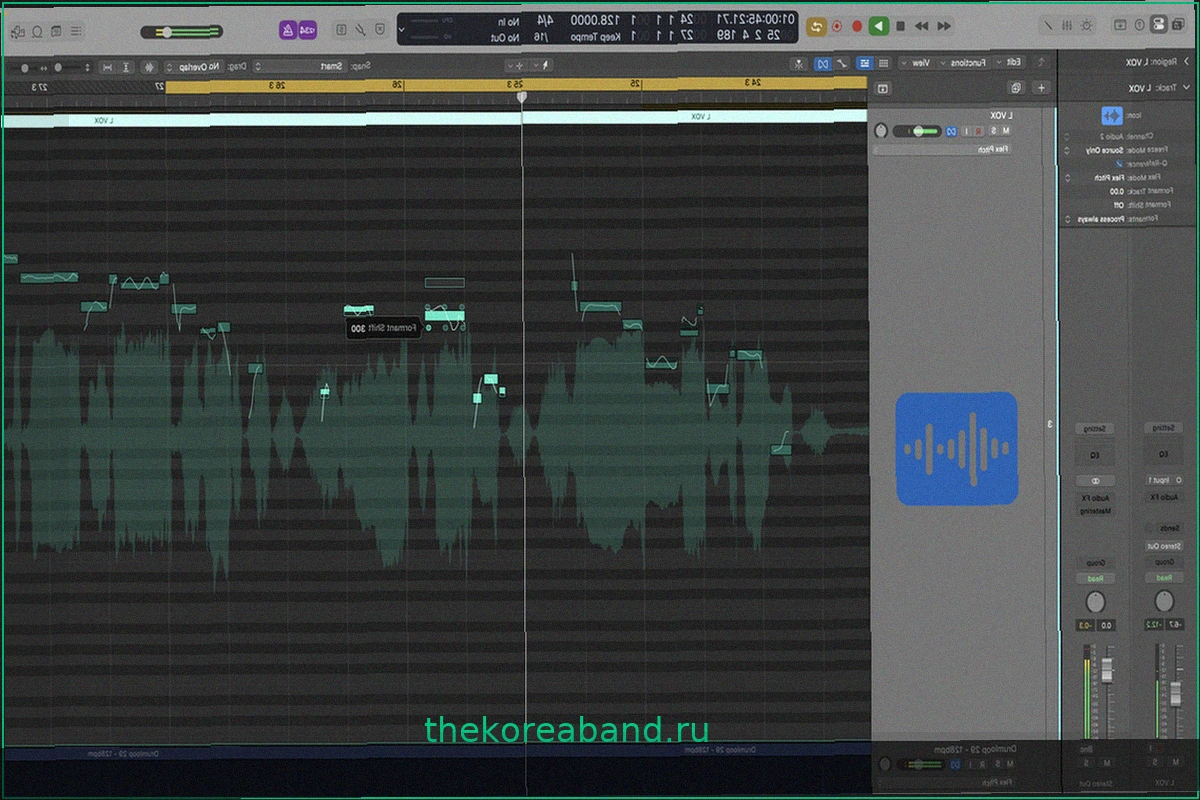1200x800 pixels.
Task: Click the Mastering plug-in slot
Action: click(1095, 511)
